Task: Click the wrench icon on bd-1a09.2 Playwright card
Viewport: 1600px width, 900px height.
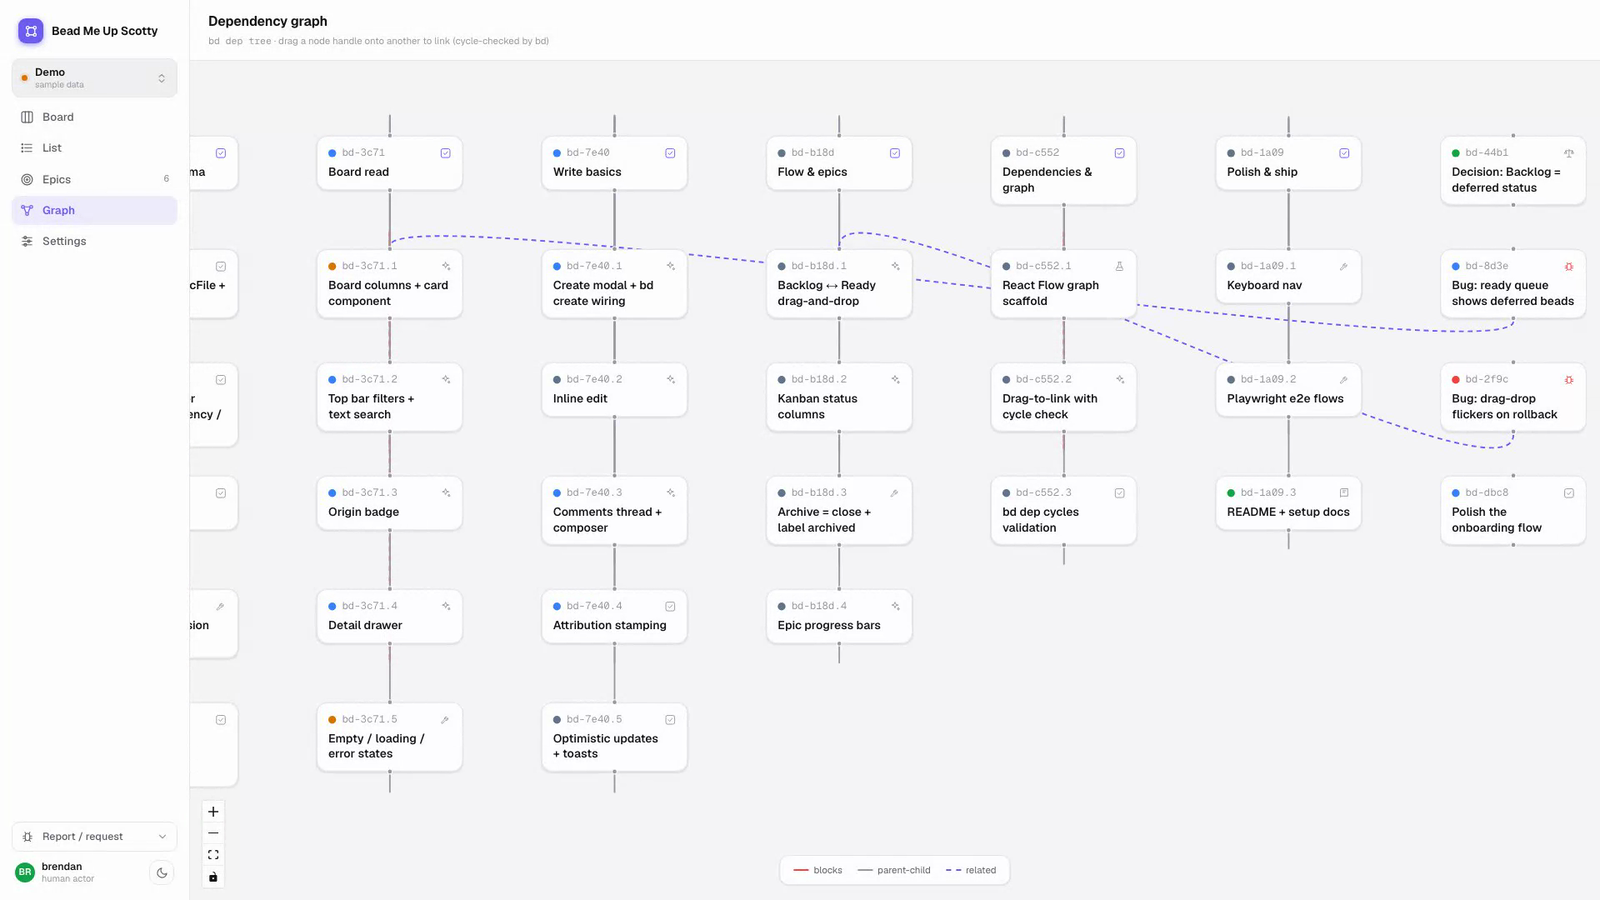Action: 1344,380
